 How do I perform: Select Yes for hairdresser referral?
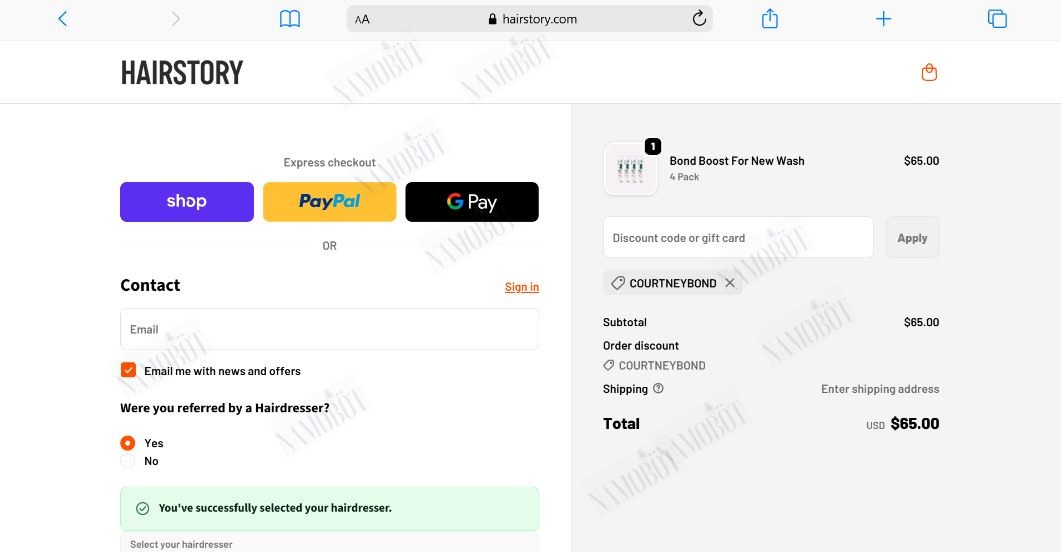pos(127,443)
